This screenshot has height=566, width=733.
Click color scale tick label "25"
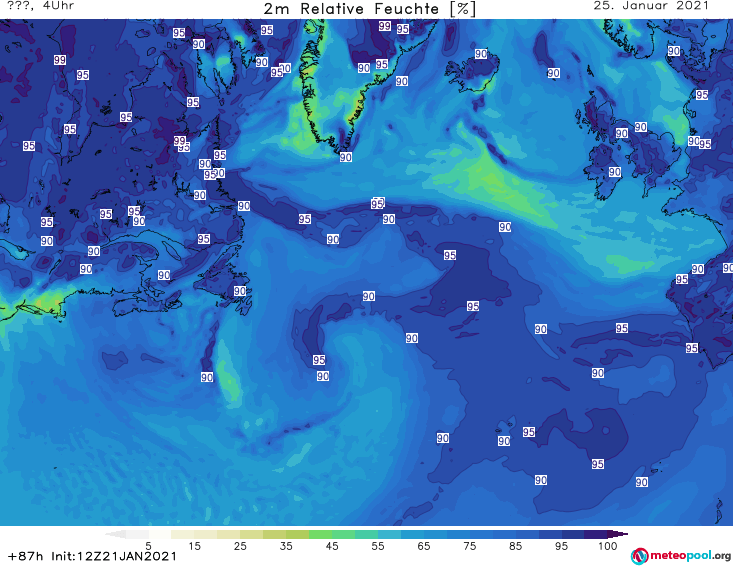(240, 546)
